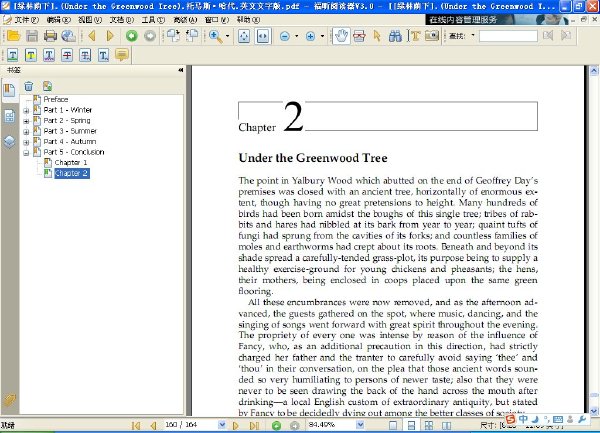Enable Continuous Facing layout in status bar
Screen dimensions: 600x433
[x=429, y=425]
